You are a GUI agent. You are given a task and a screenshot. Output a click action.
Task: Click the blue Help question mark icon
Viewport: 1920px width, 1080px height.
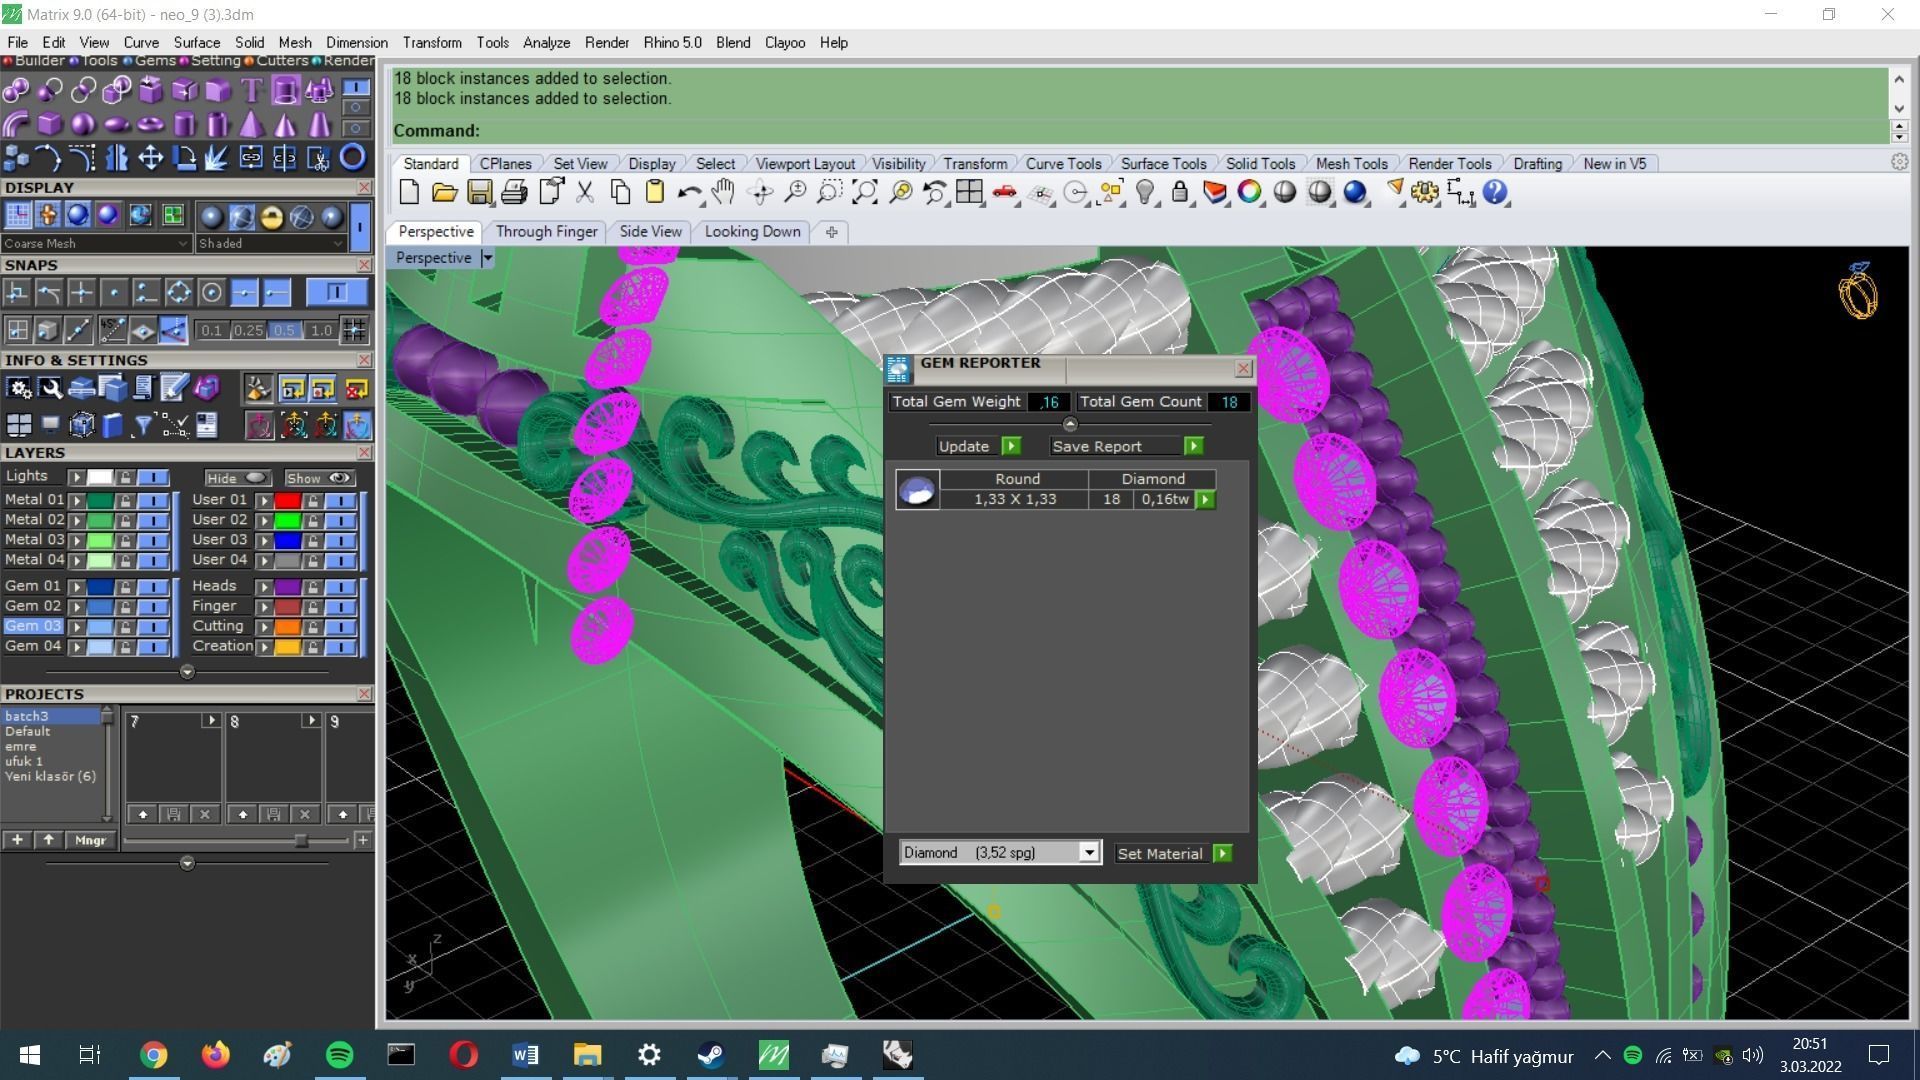point(1494,192)
